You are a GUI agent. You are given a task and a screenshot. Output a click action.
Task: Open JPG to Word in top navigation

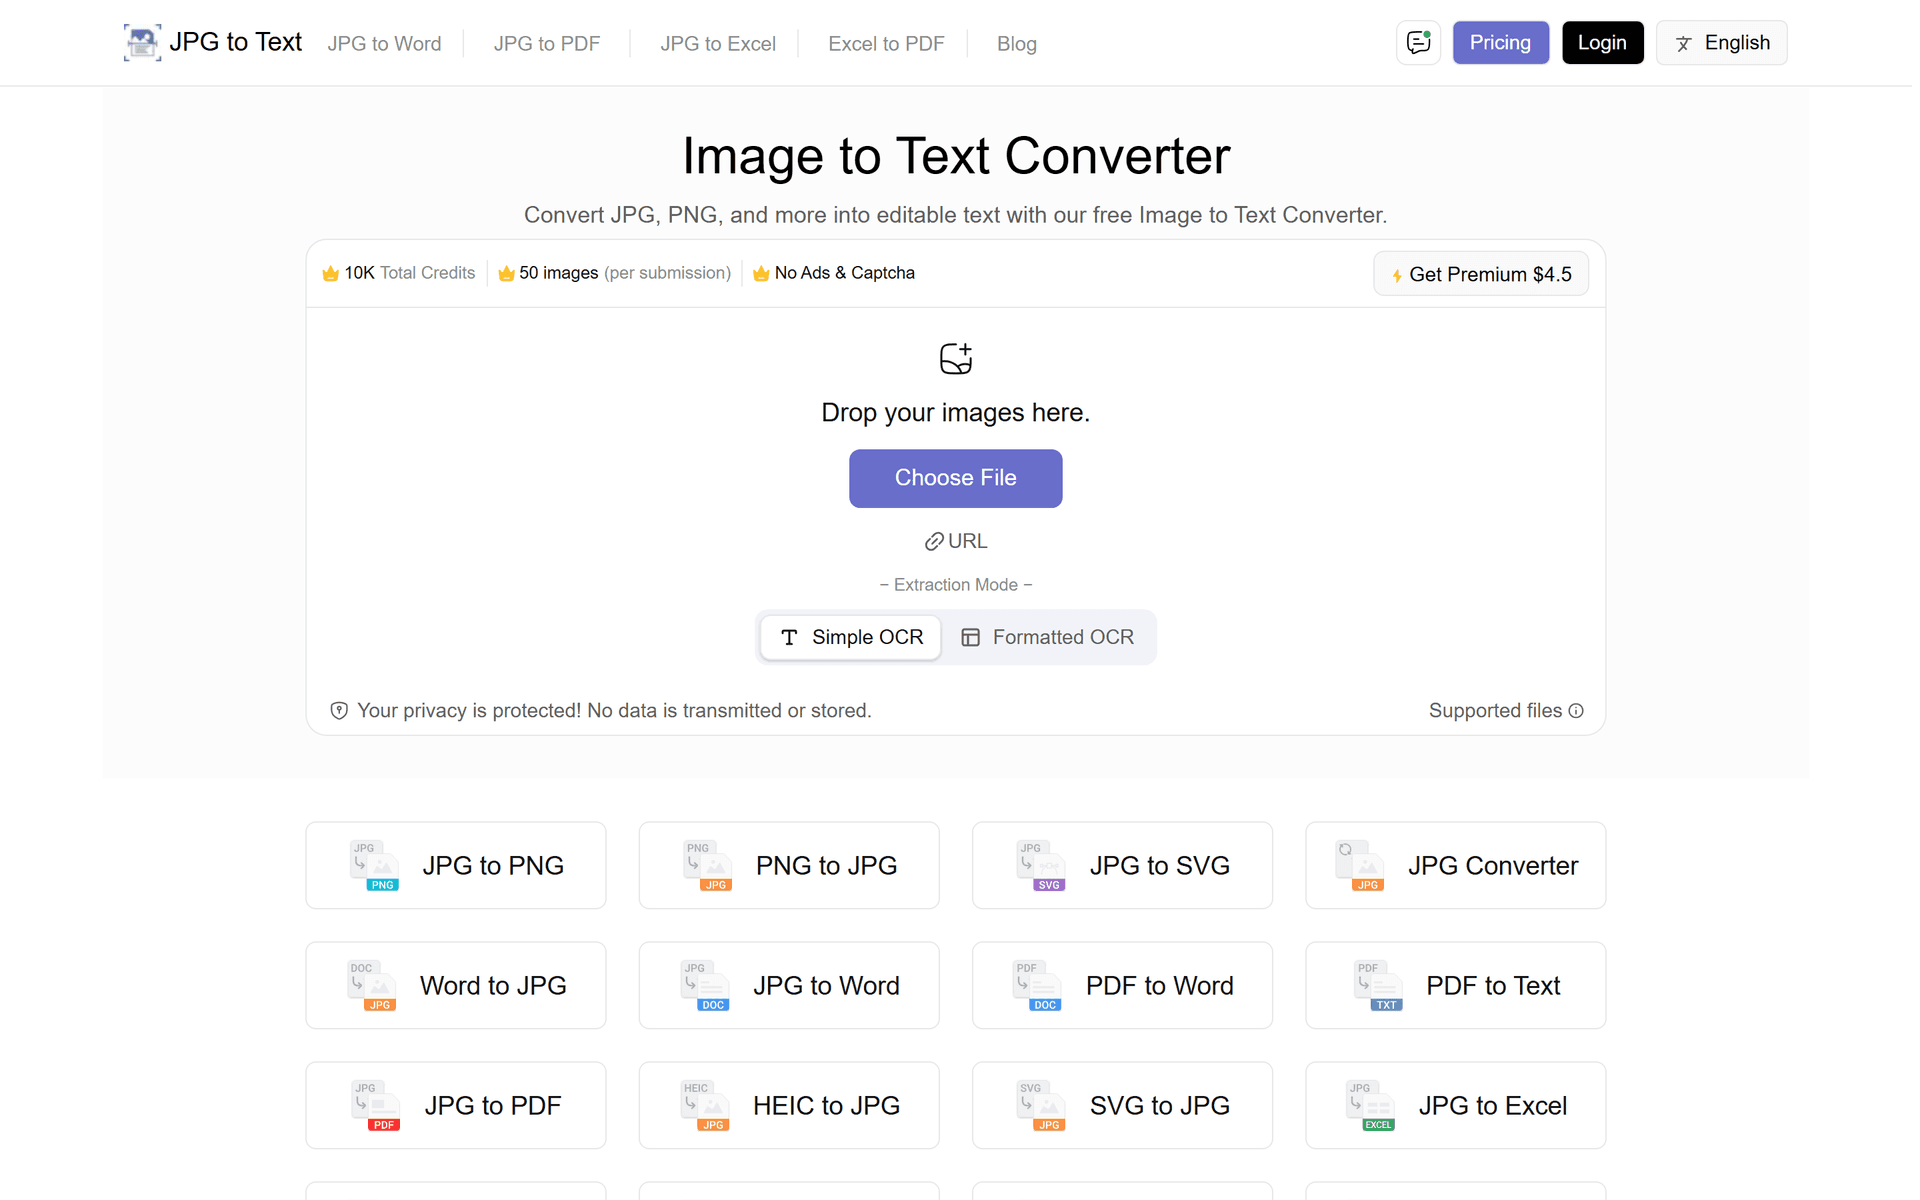pos(384,44)
